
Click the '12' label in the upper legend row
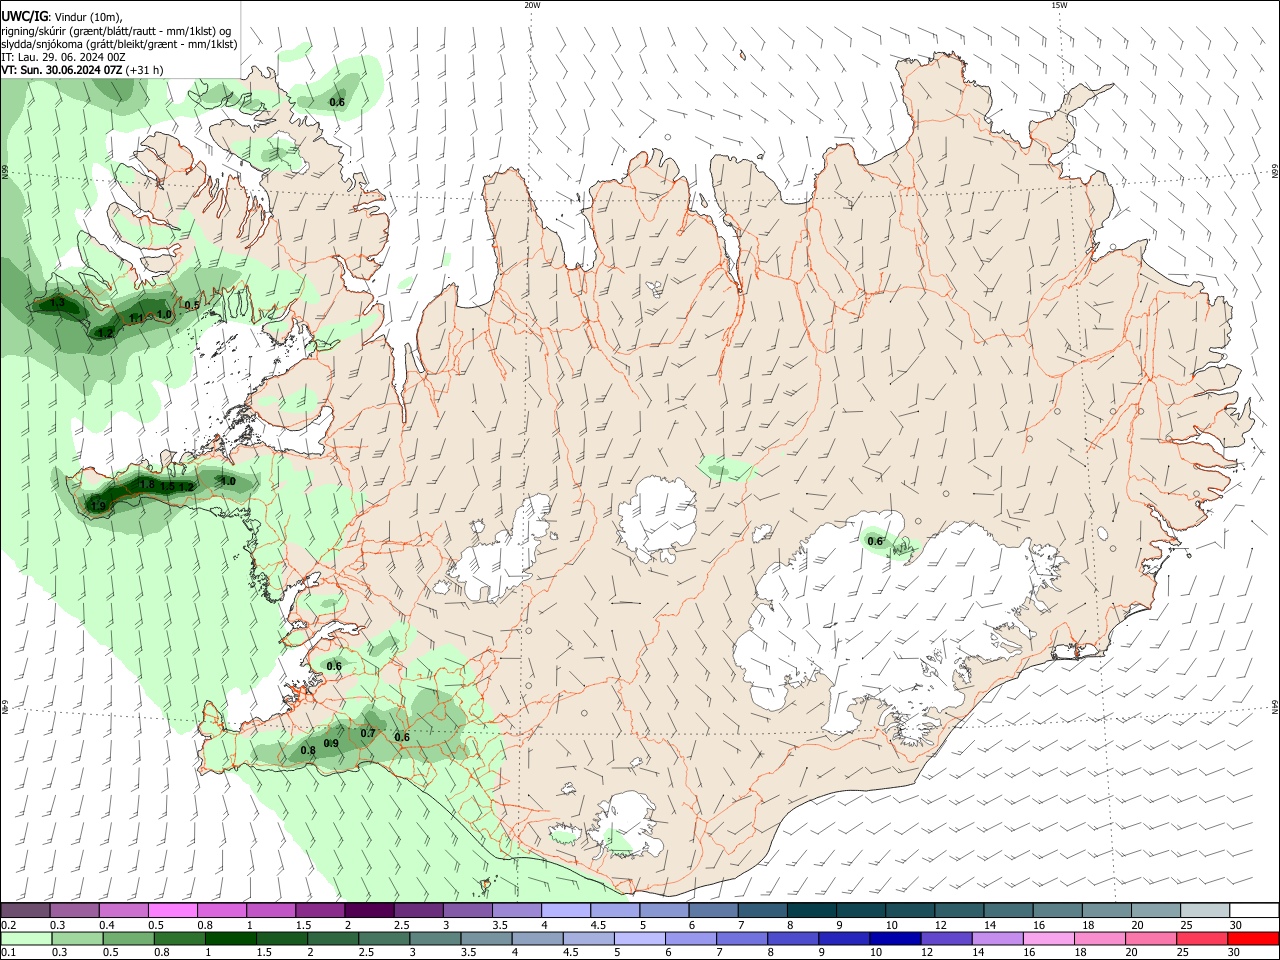[x=940, y=926]
